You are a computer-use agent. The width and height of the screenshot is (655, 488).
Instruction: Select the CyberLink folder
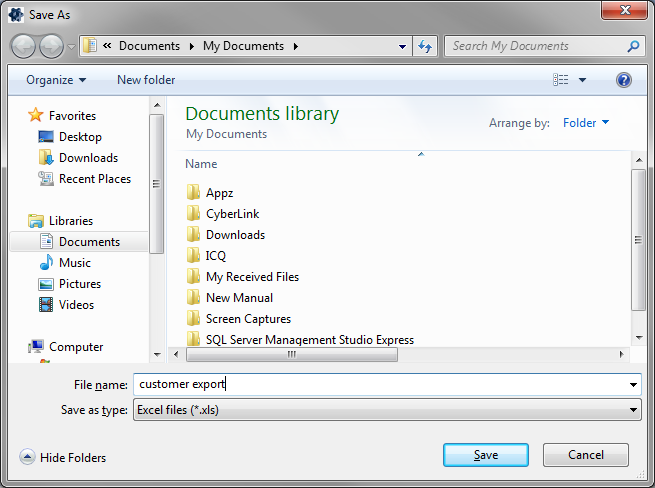[232, 214]
